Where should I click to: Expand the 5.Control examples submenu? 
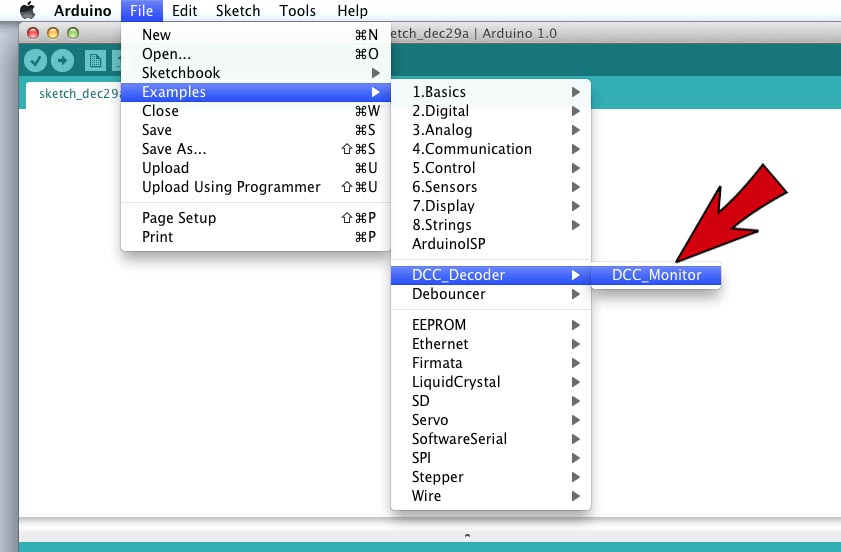click(491, 168)
